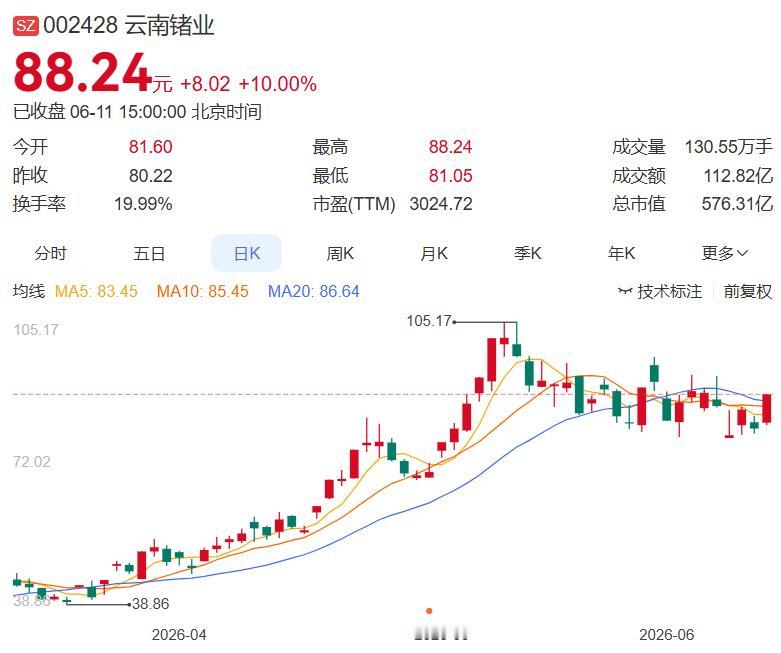Select the 季K quarterly chart tab
Screen dimensions: 781x653
(x=527, y=253)
